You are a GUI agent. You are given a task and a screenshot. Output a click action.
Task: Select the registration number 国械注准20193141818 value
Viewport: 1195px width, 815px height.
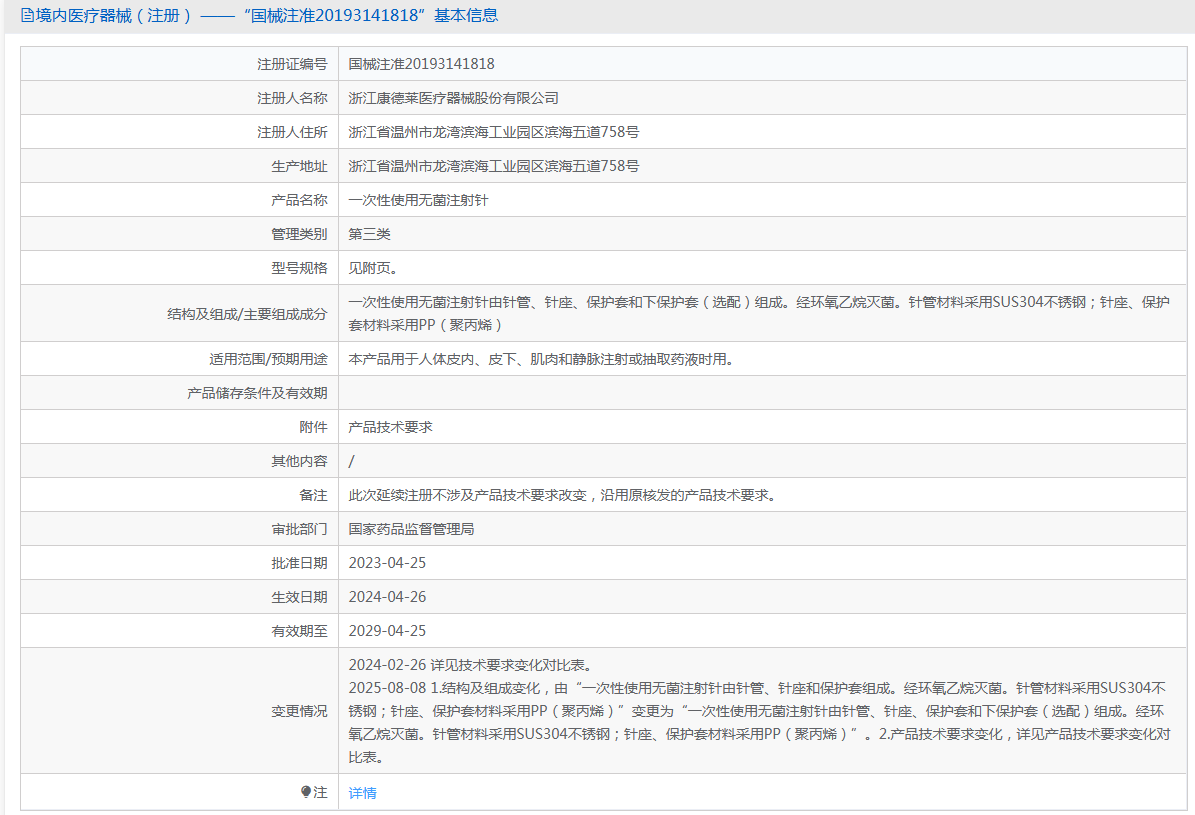[421, 64]
